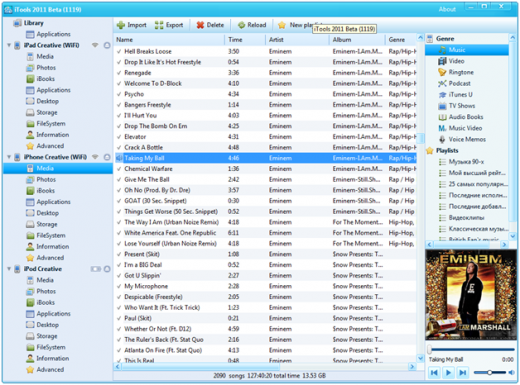This screenshot has width=520, height=385.
Task: Click the New playlist star icon
Action: [x=282, y=25]
